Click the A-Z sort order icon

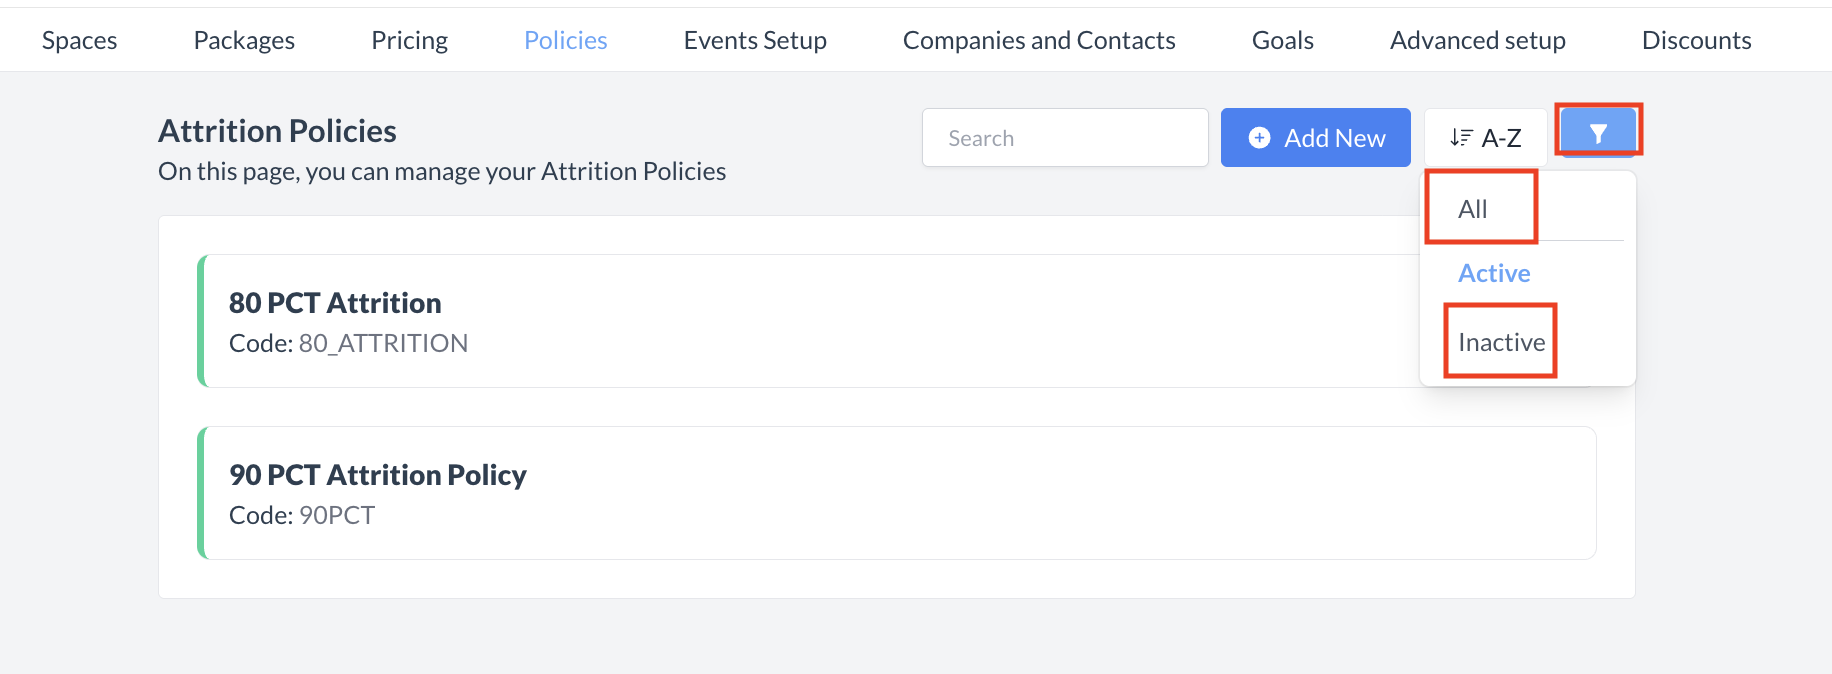click(1461, 138)
